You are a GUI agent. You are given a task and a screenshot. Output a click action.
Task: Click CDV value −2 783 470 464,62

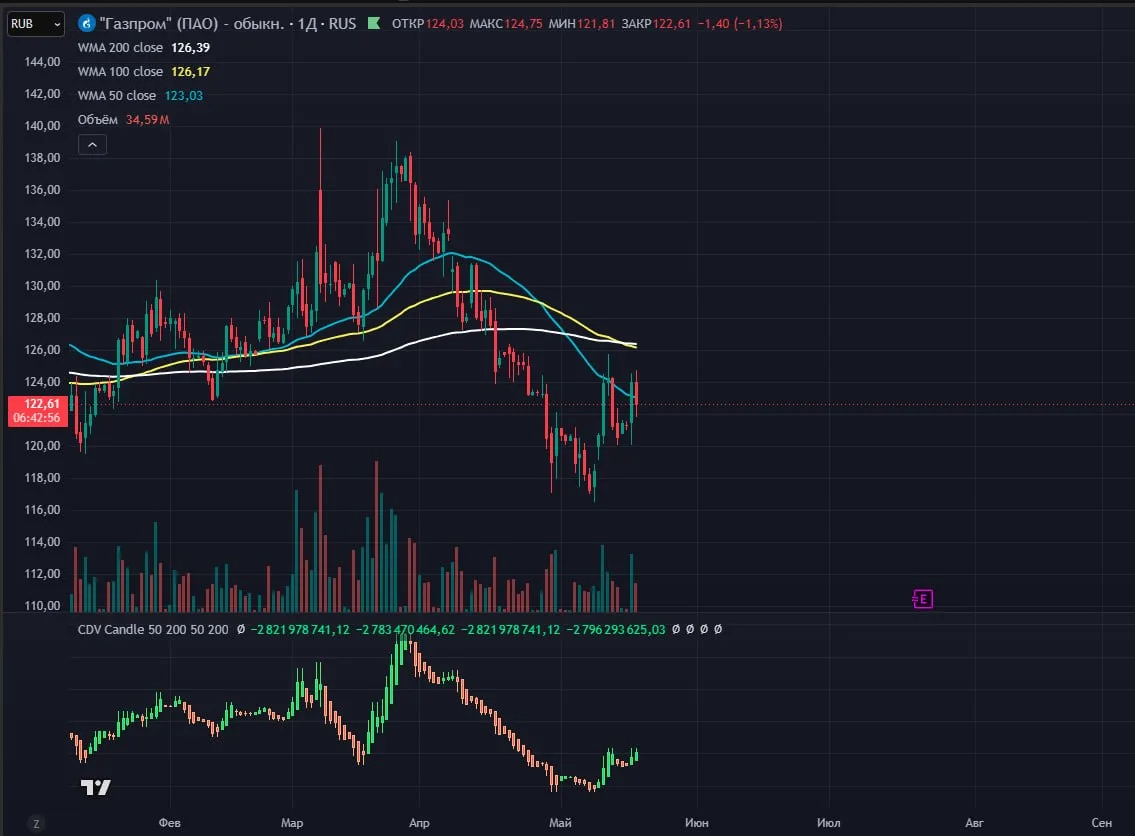[x=405, y=630]
